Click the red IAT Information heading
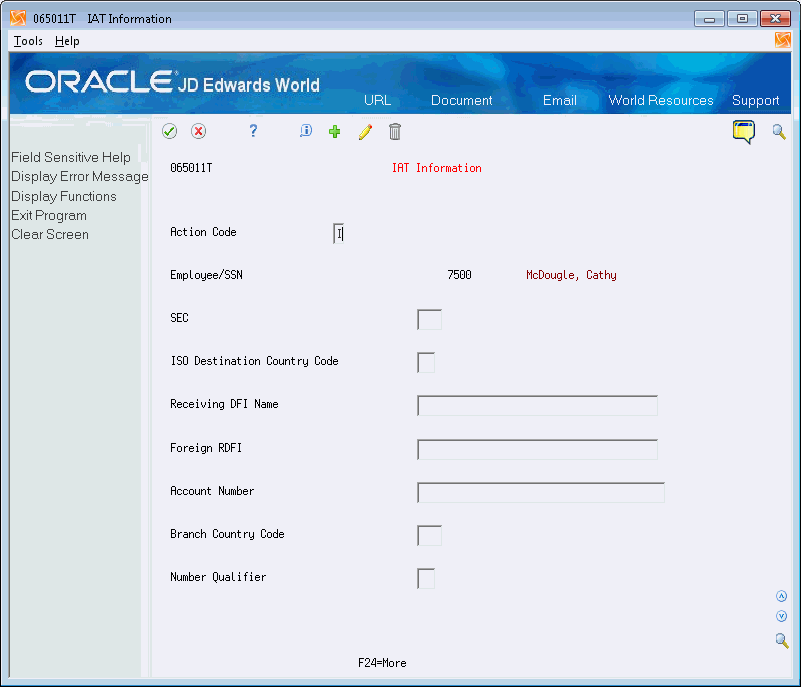The image size is (801, 687). (x=437, y=168)
